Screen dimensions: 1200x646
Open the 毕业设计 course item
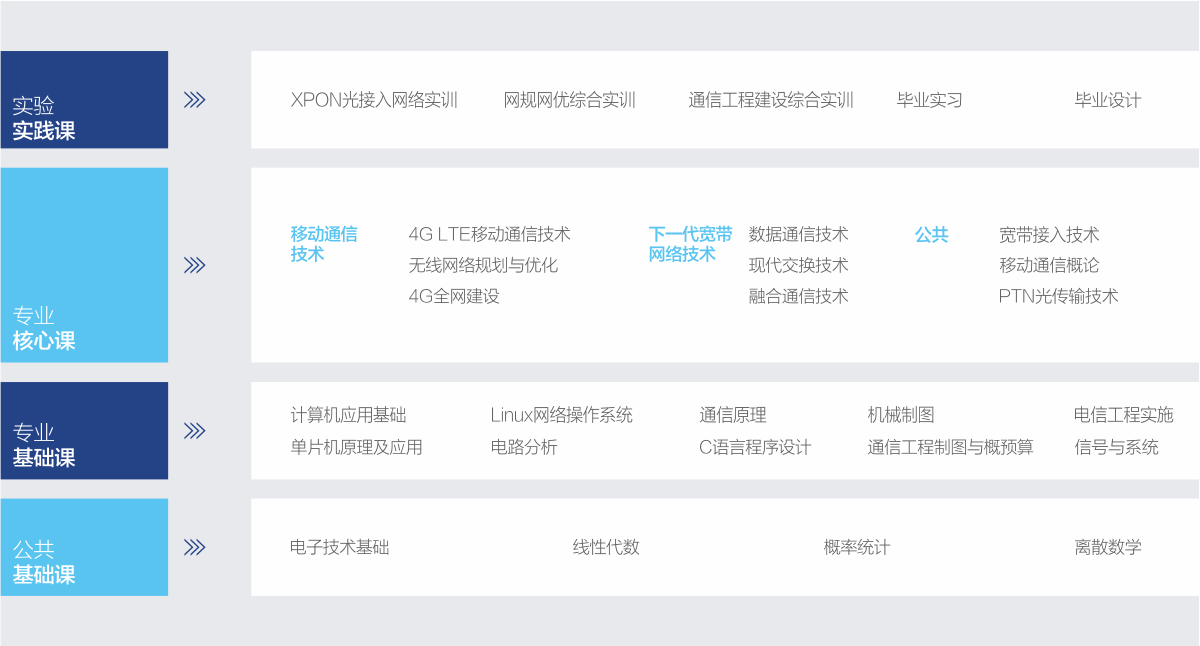(x=1107, y=100)
